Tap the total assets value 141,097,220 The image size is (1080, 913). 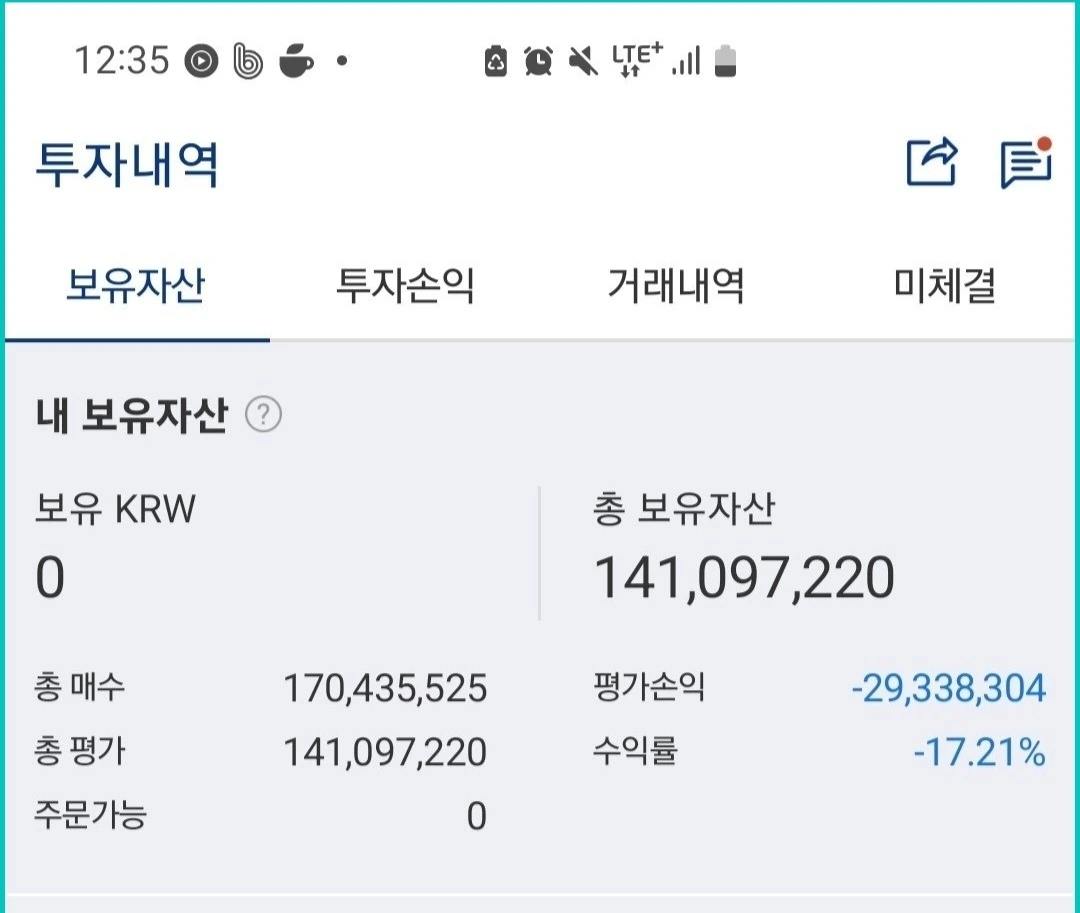[x=744, y=578]
